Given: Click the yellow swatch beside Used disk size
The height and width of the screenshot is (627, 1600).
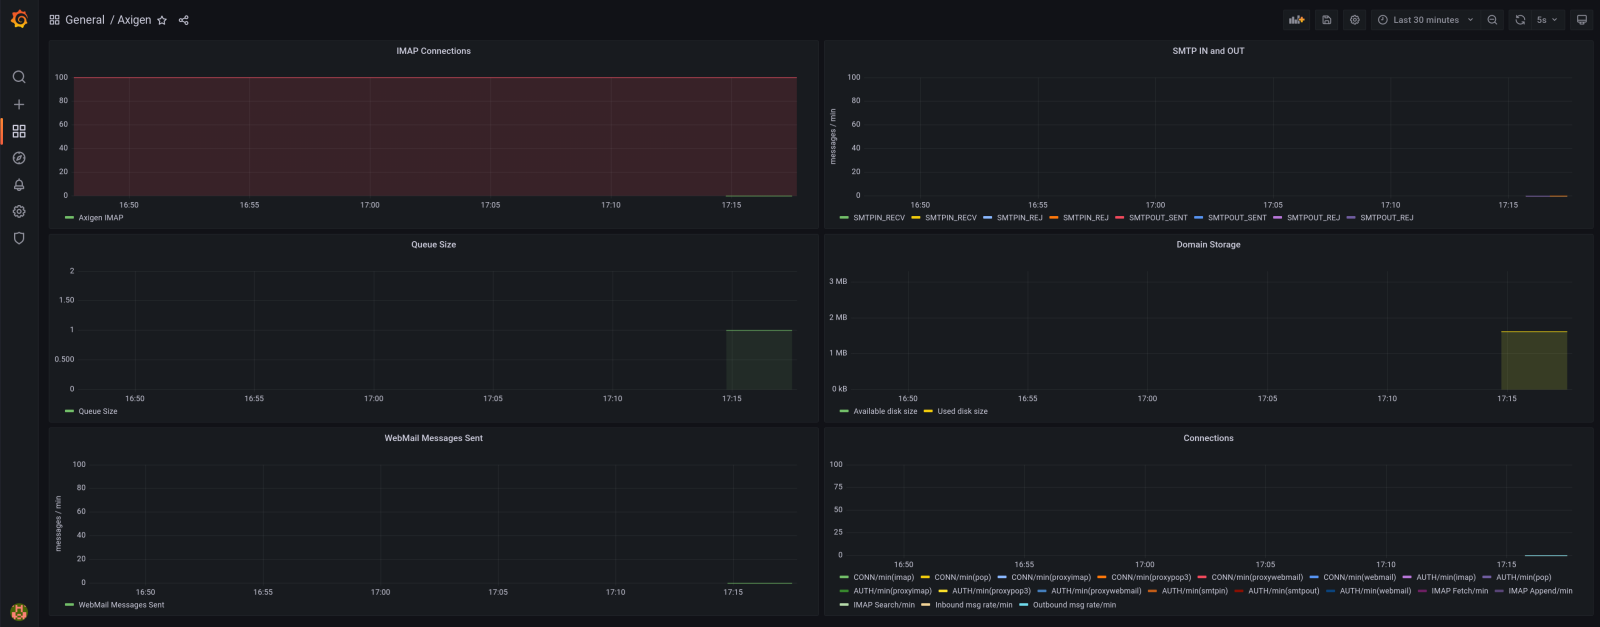Looking at the screenshot, I should tap(928, 411).
